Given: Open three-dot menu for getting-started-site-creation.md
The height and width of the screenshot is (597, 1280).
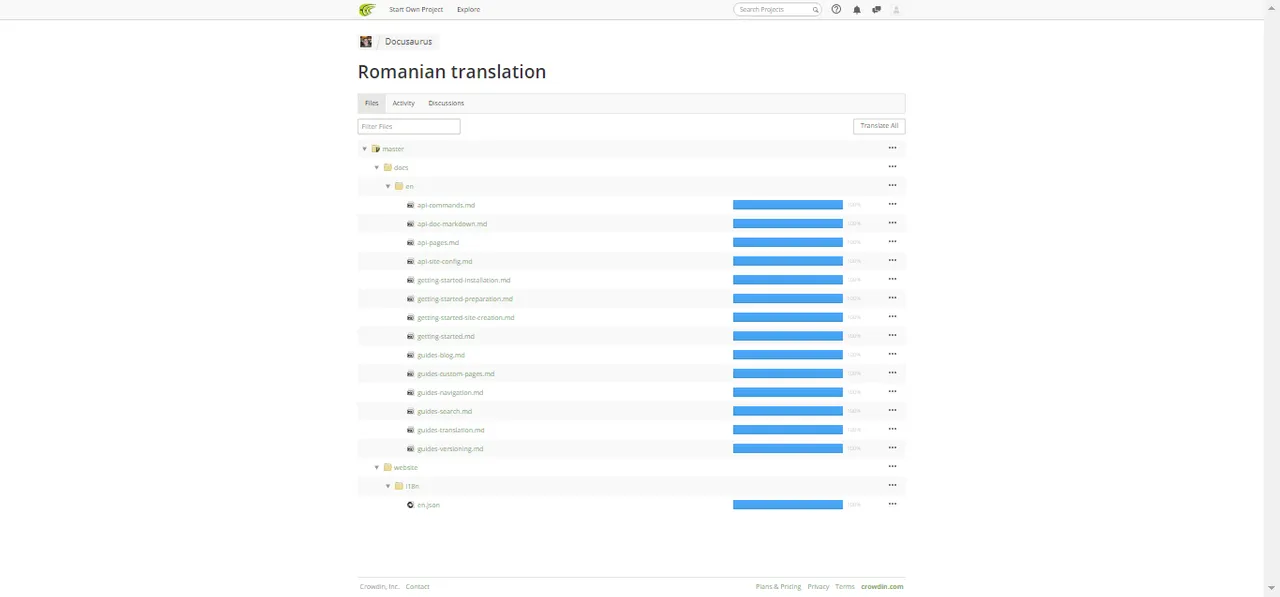Looking at the screenshot, I should [x=892, y=317].
